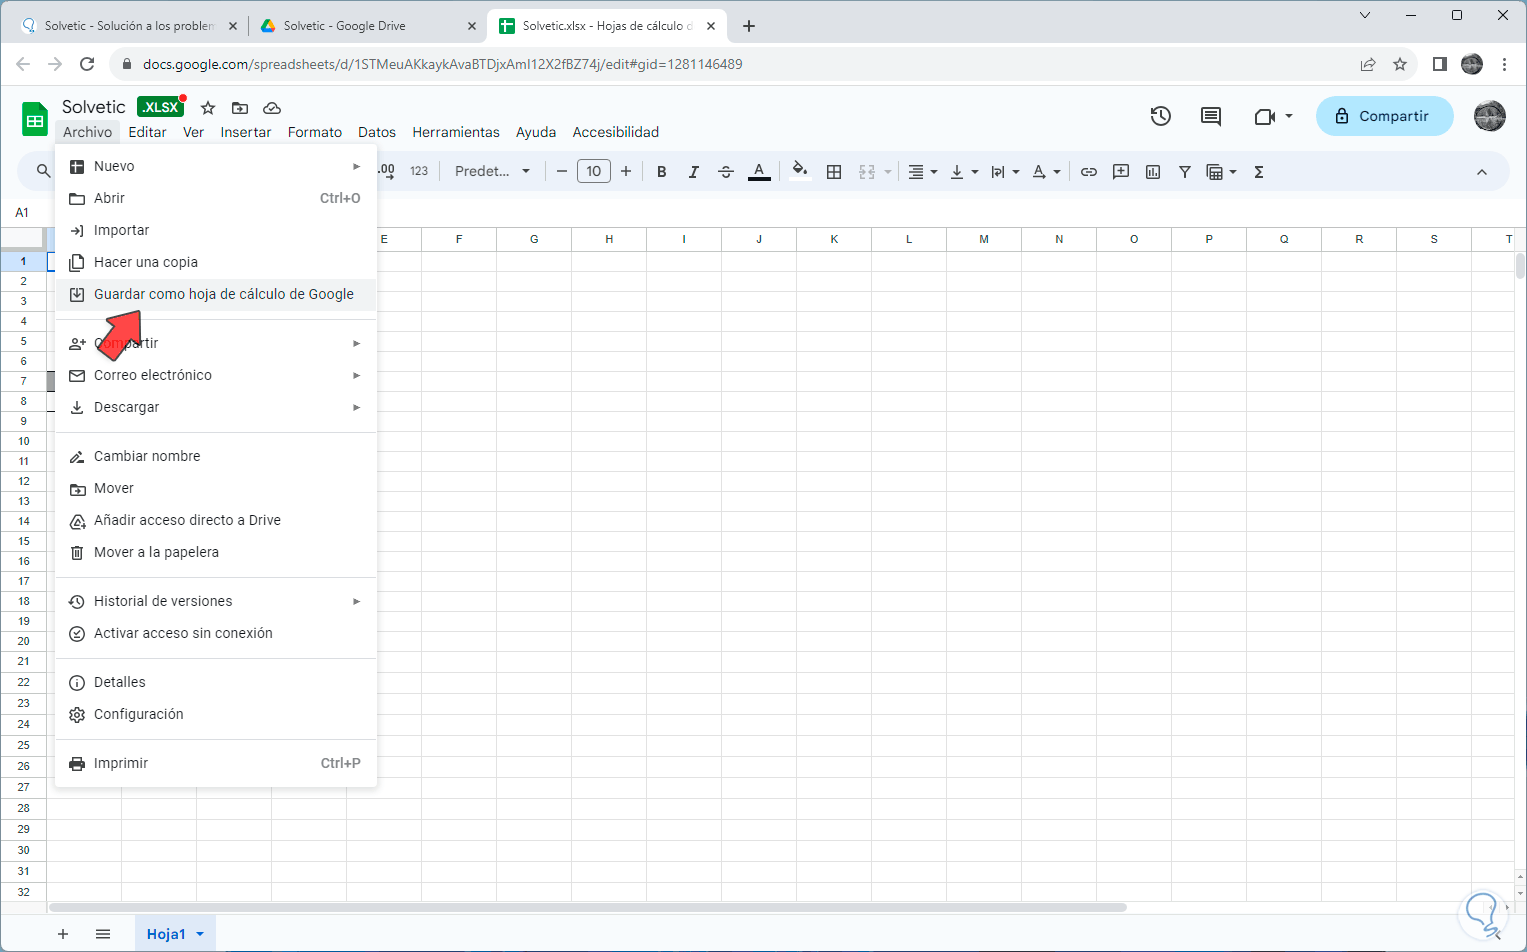Click the toolbar search magnifier icon
1527x952 pixels.
pyautogui.click(x=43, y=172)
